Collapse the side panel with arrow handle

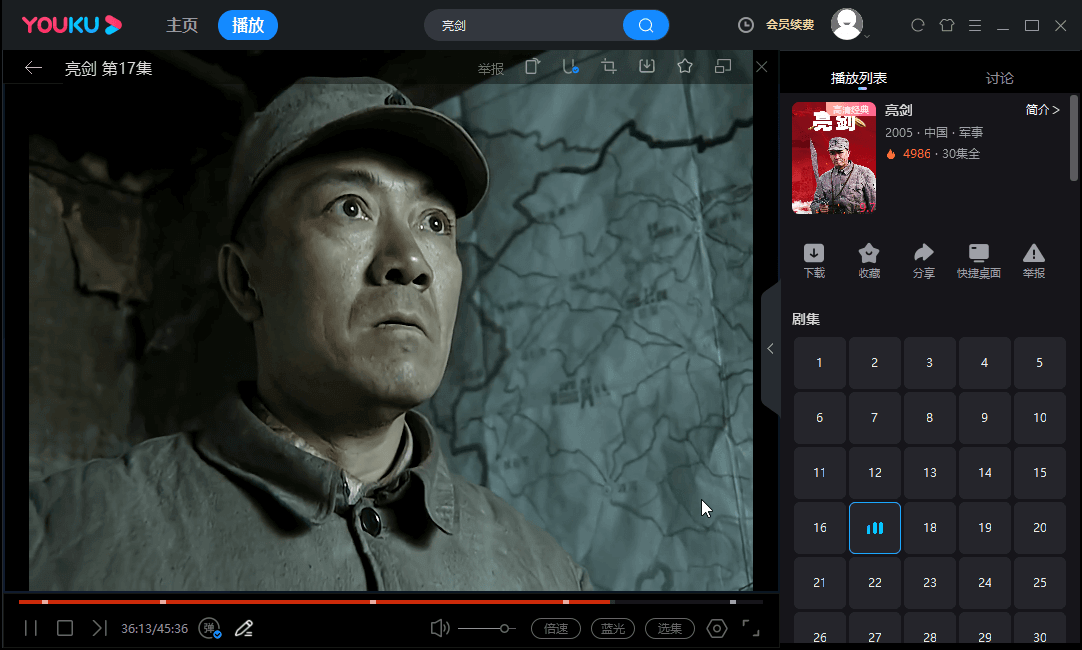coord(770,348)
